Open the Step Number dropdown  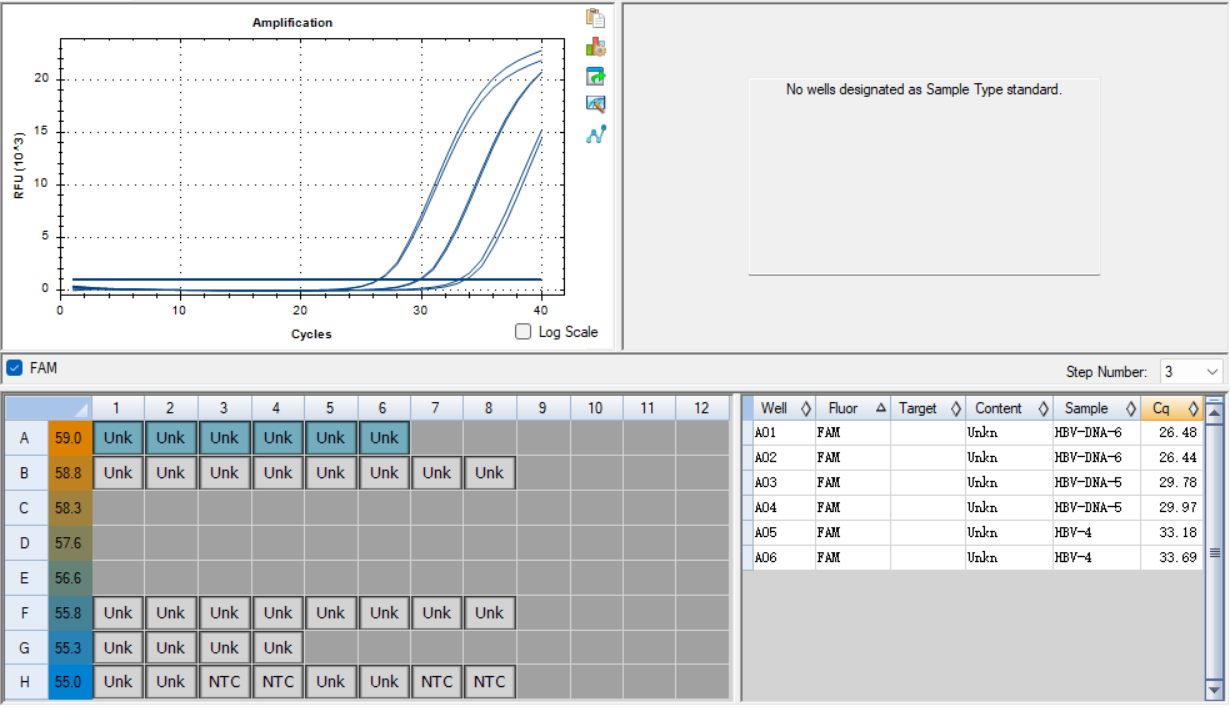(1213, 372)
